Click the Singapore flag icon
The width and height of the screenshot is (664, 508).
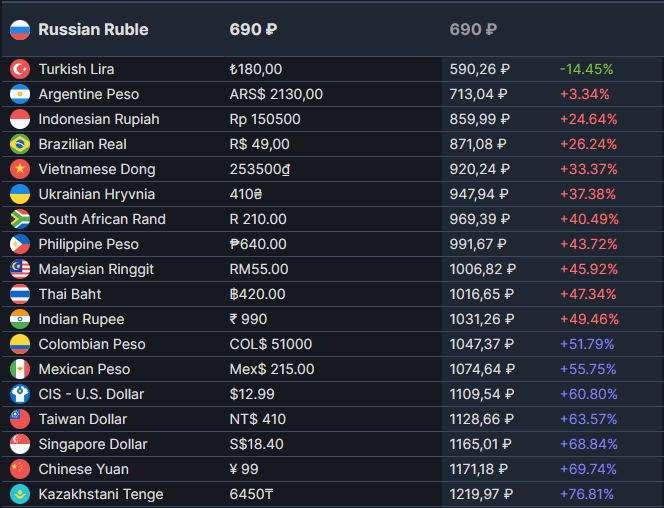coord(20,444)
